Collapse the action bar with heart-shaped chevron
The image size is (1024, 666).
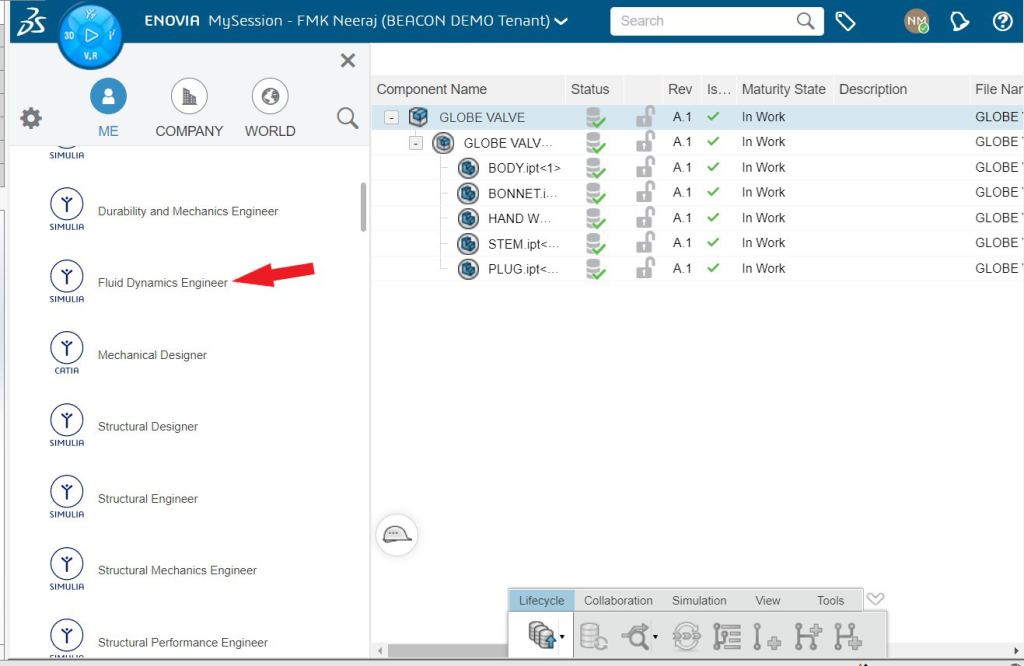point(875,599)
